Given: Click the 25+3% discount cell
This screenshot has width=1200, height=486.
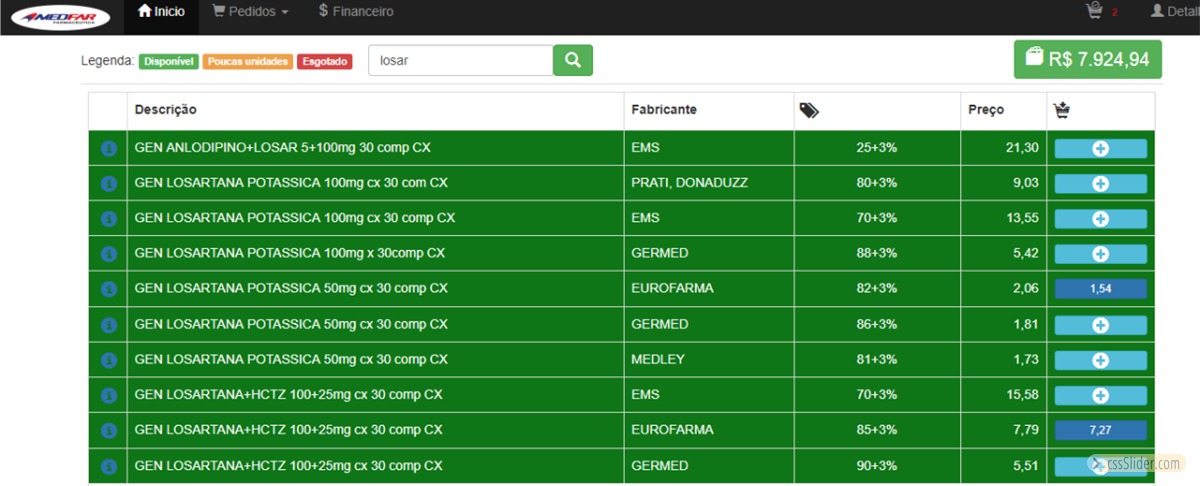Looking at the screenshot, I should tap(877, 148).
